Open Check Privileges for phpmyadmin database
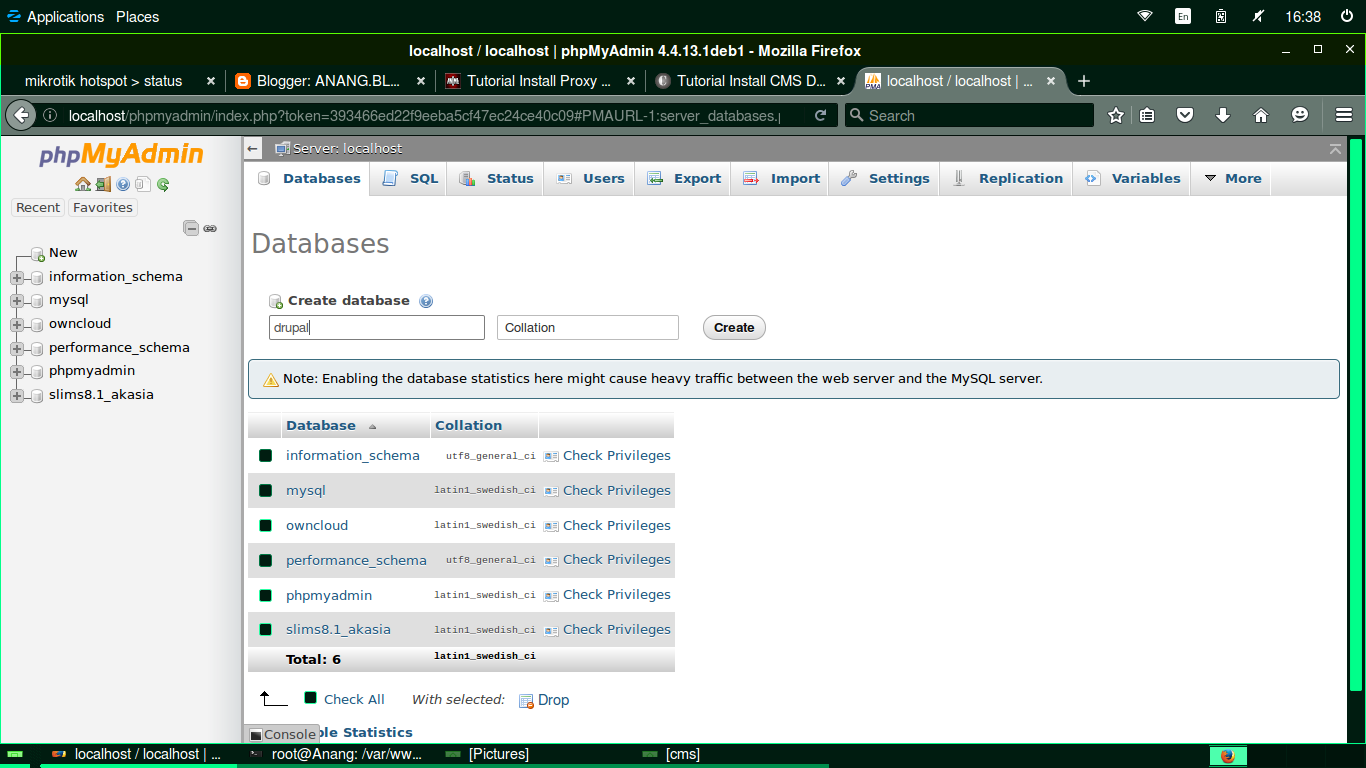Viewport: 1366px width, 768px height. (x=616, y=594)
